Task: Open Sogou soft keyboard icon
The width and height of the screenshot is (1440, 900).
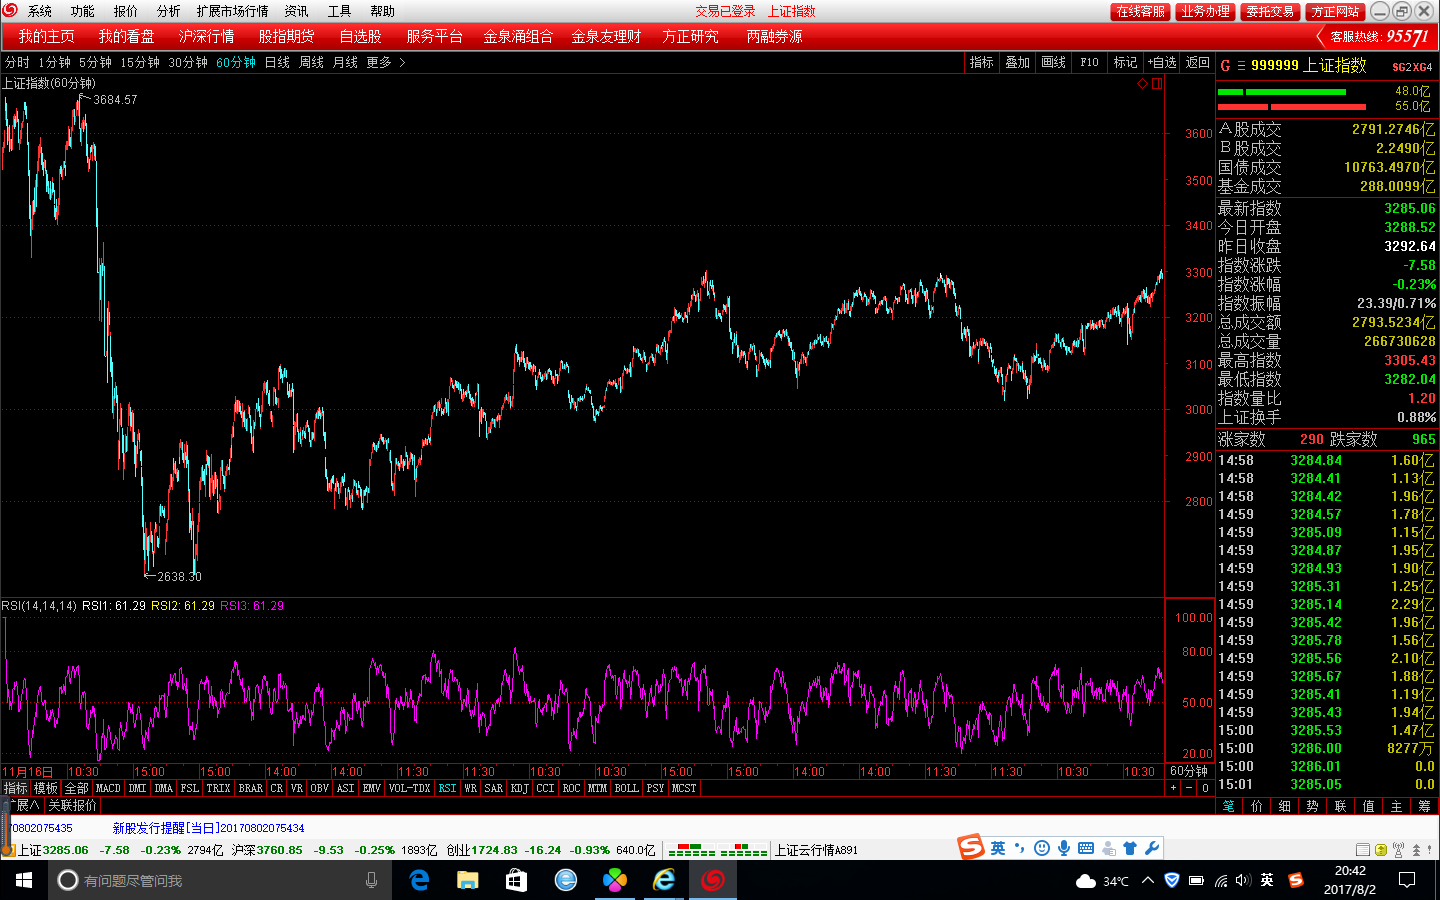Action: (x=1086, y=848)
